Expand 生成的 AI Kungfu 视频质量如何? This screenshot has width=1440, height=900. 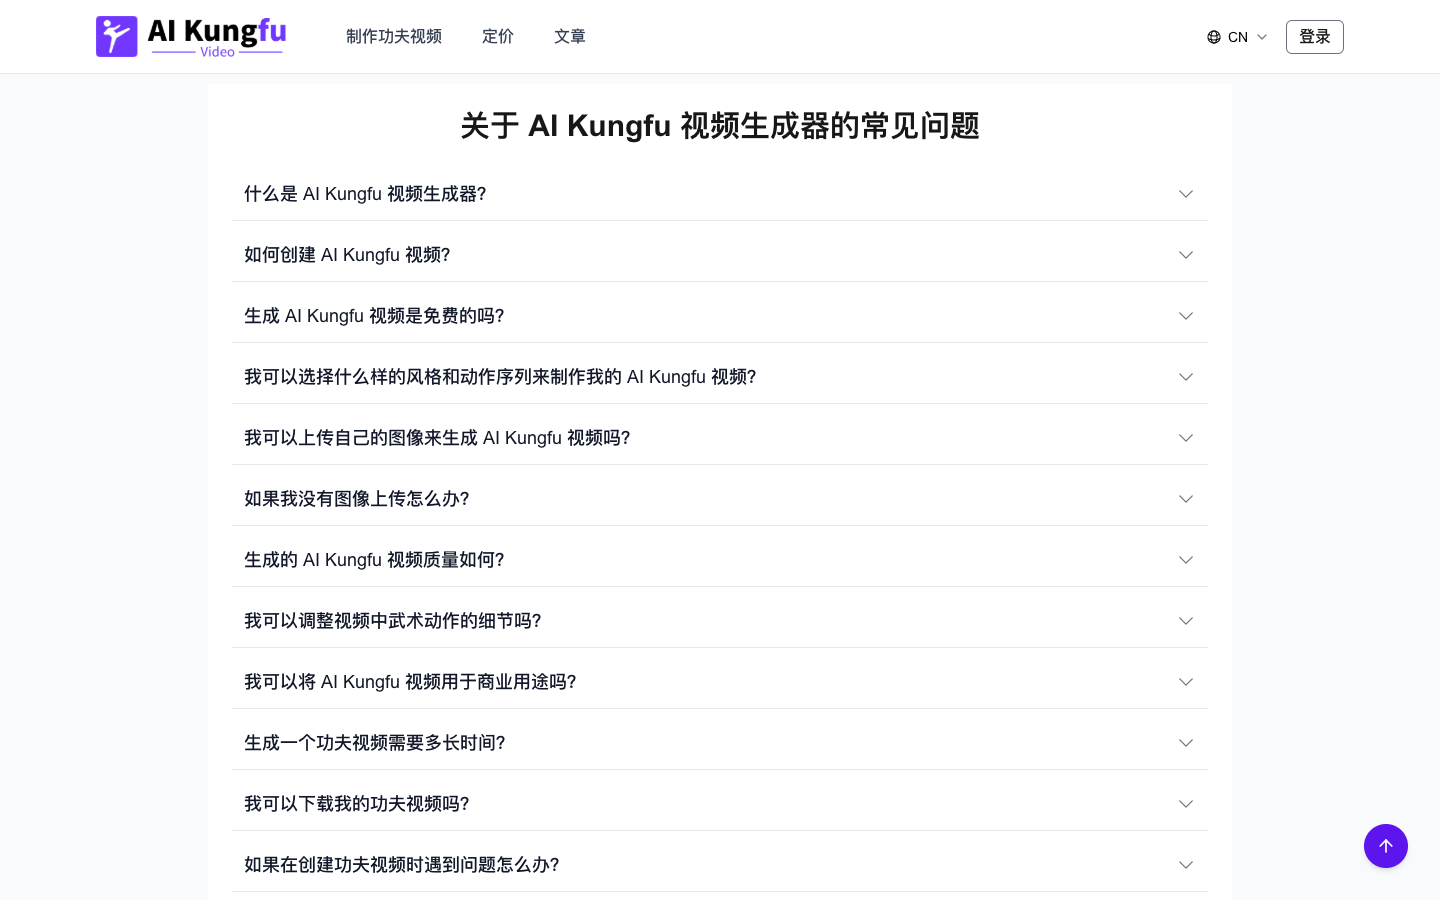(720, 560)
